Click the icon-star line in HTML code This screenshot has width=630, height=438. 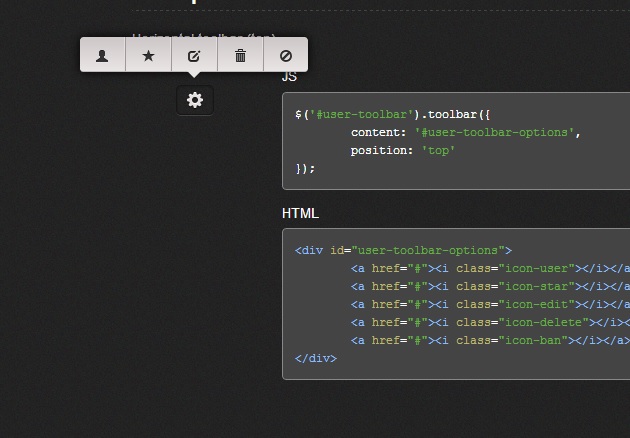(x=490, y=286)
